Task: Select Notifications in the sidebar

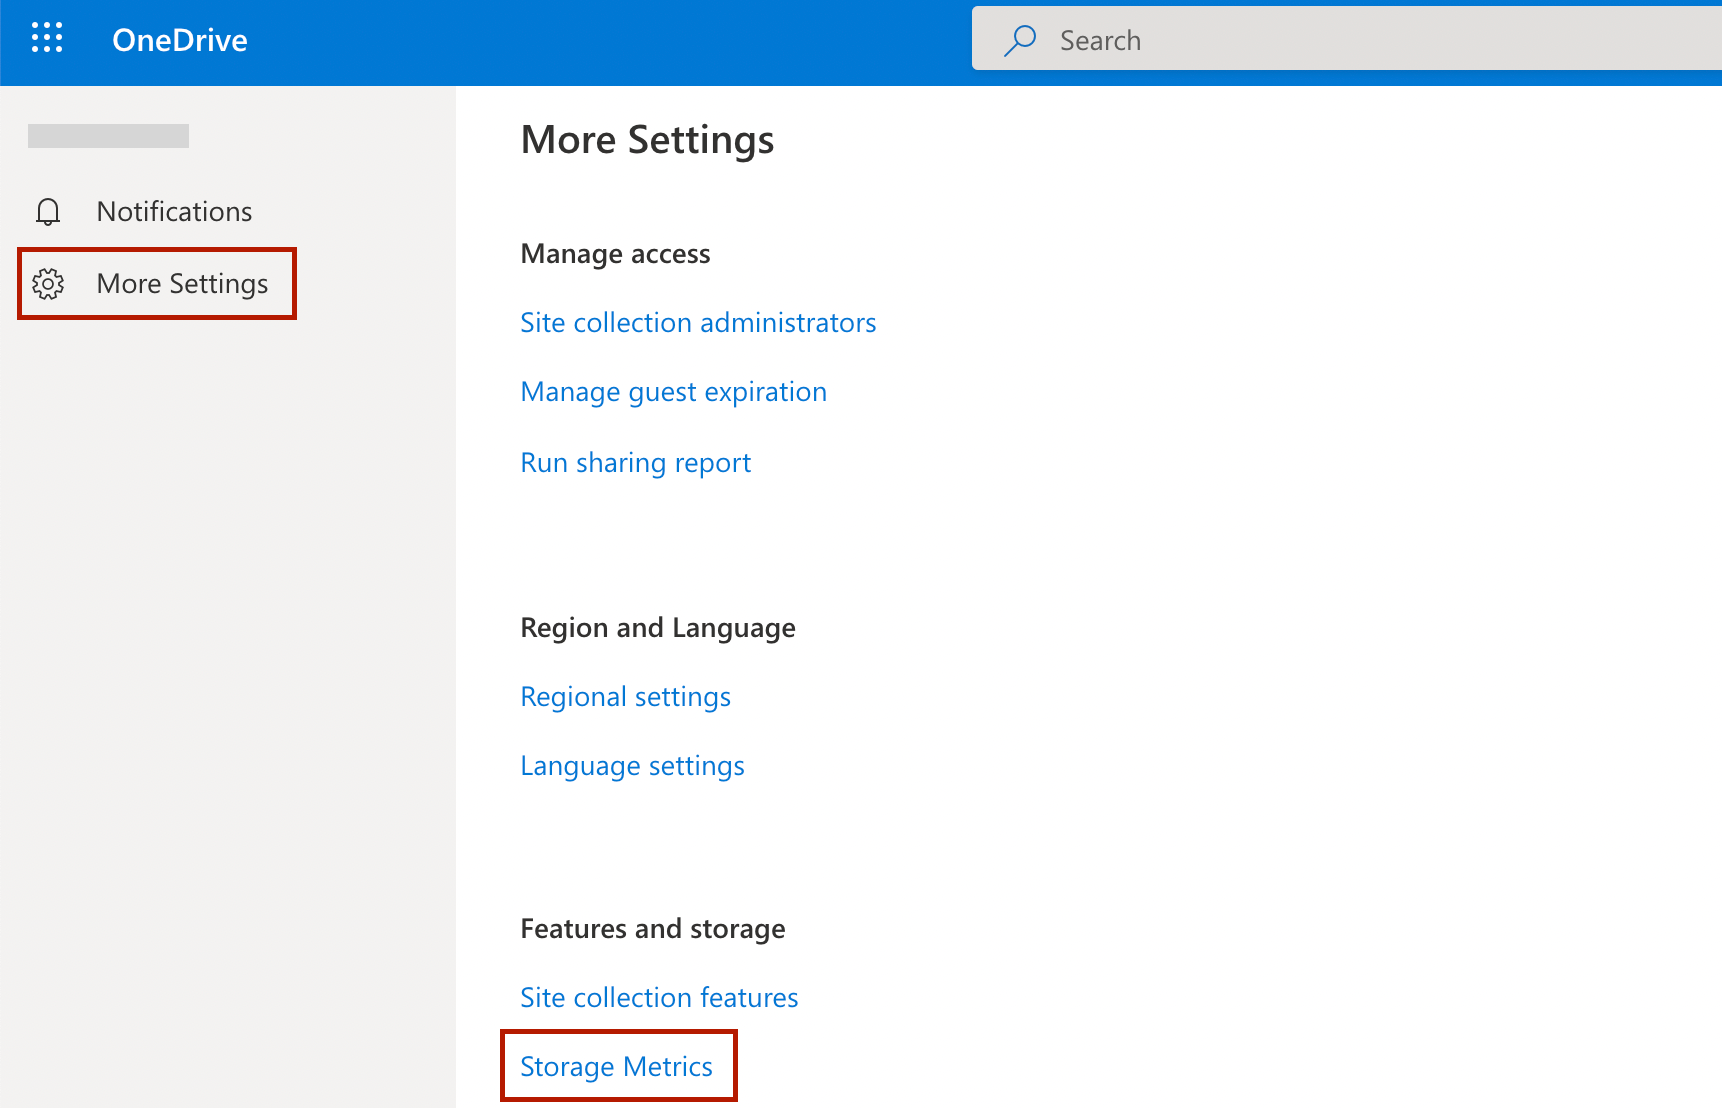Action: tap(174, 211)
